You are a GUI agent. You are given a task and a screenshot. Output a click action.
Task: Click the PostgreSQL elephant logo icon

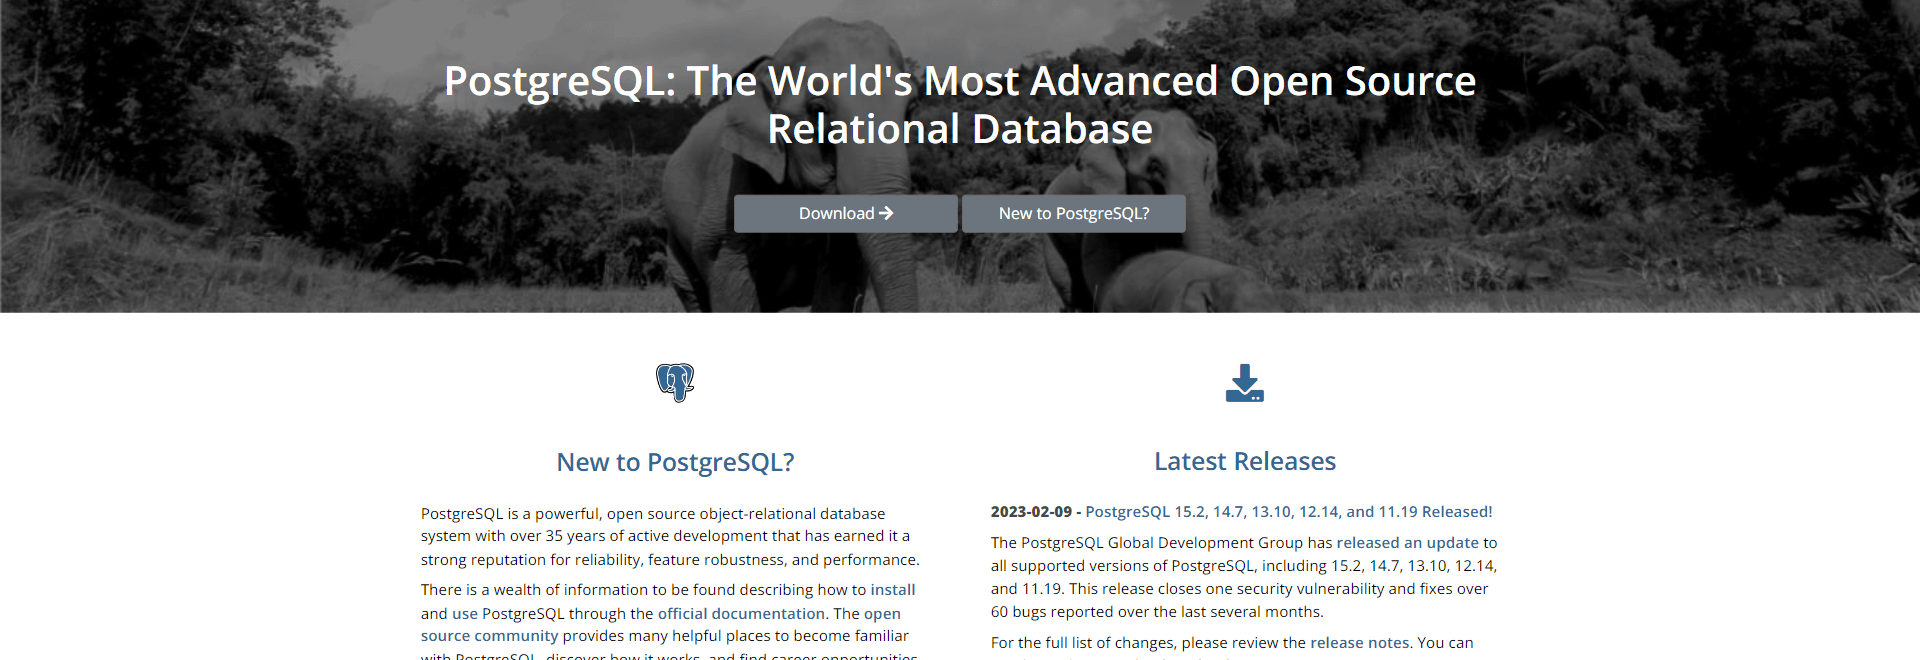(675, 382)
